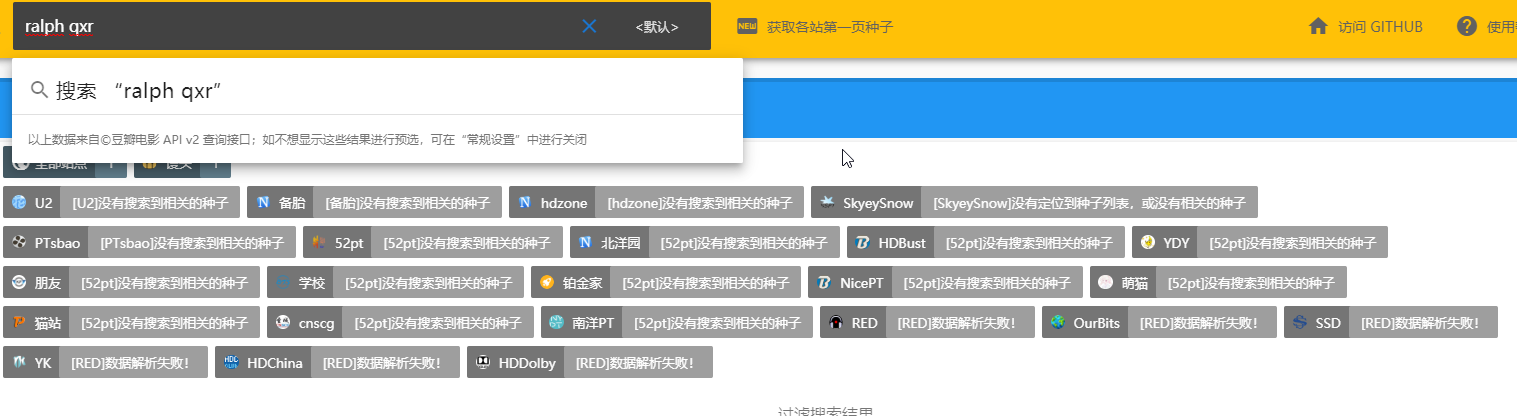Open 获取各站第一页种子 link

pos(830,27)
